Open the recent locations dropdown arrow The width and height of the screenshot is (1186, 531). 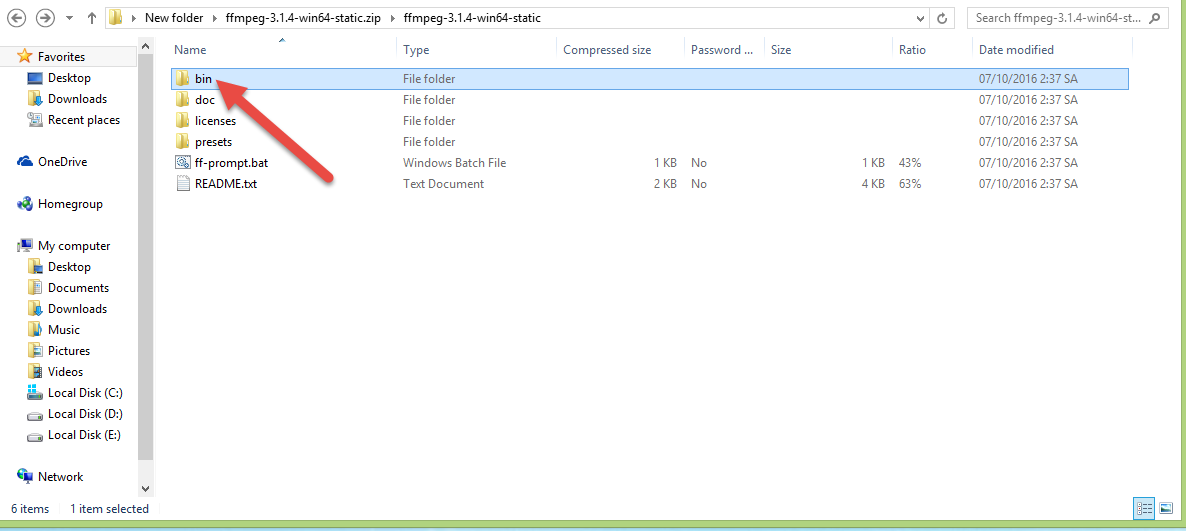coord(70,18)
